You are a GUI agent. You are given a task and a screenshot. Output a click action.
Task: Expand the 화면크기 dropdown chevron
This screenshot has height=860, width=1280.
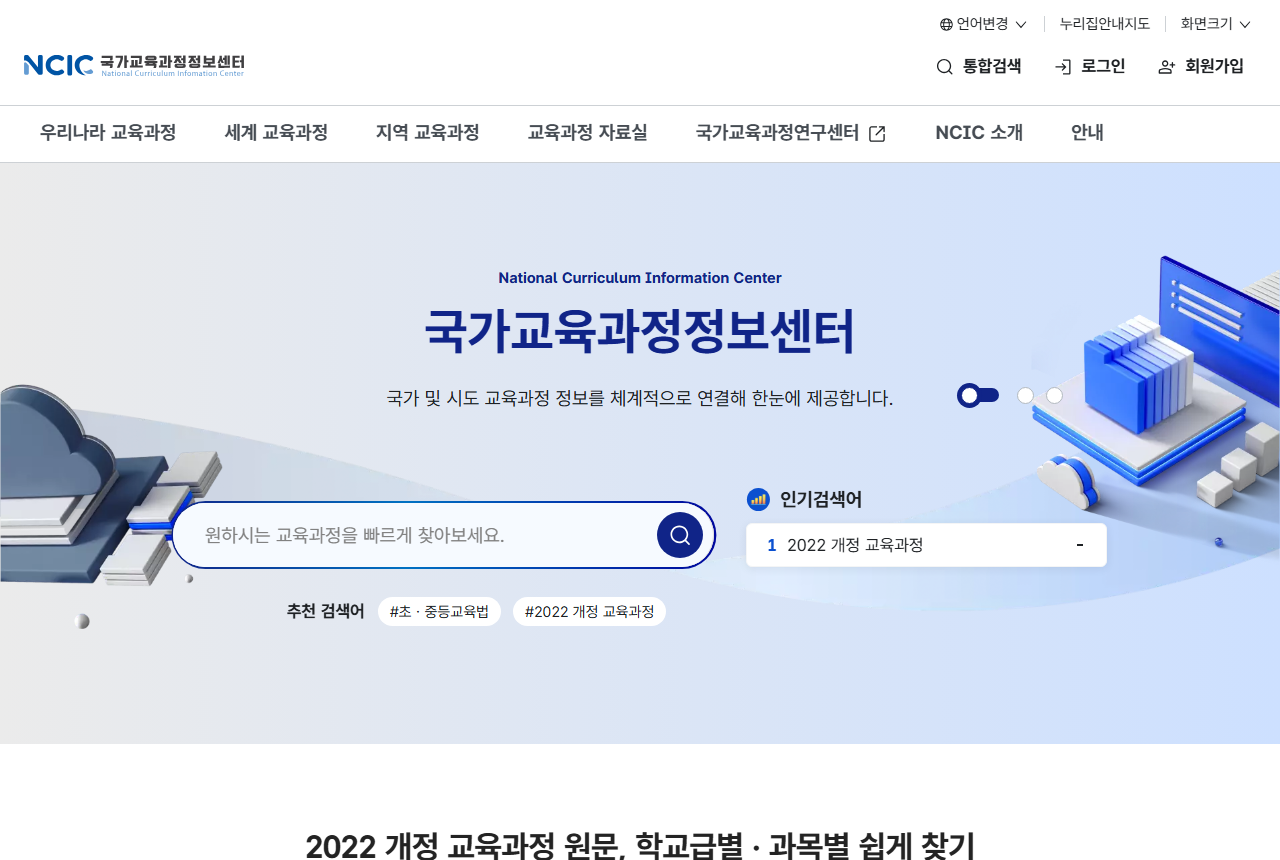click(1245, 24)
